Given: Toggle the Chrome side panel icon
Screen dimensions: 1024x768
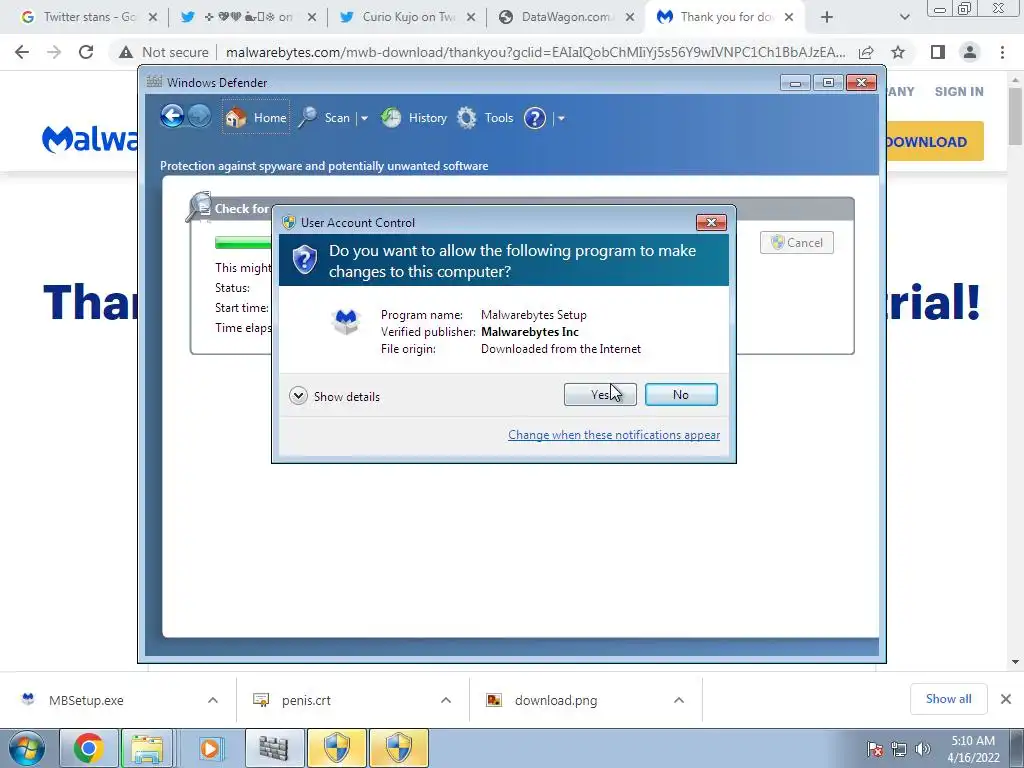Looking at the screenshot, I should pyautogui.click(x=938, y=52).
